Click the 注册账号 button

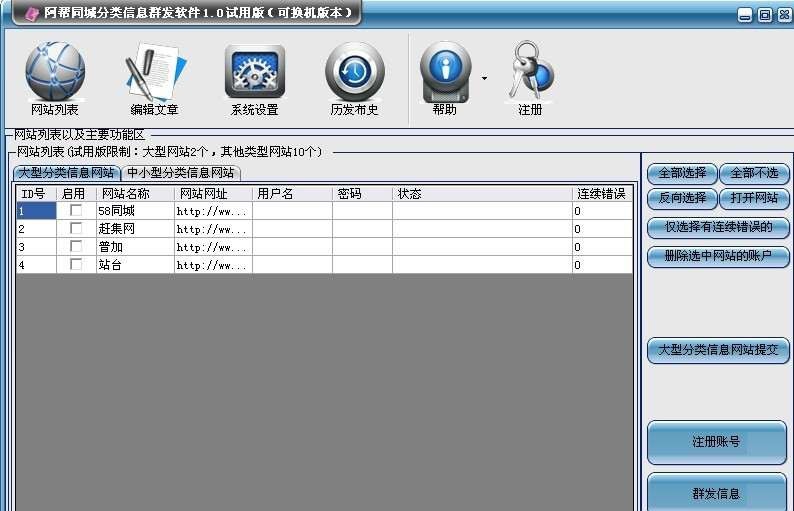(717, 442)
